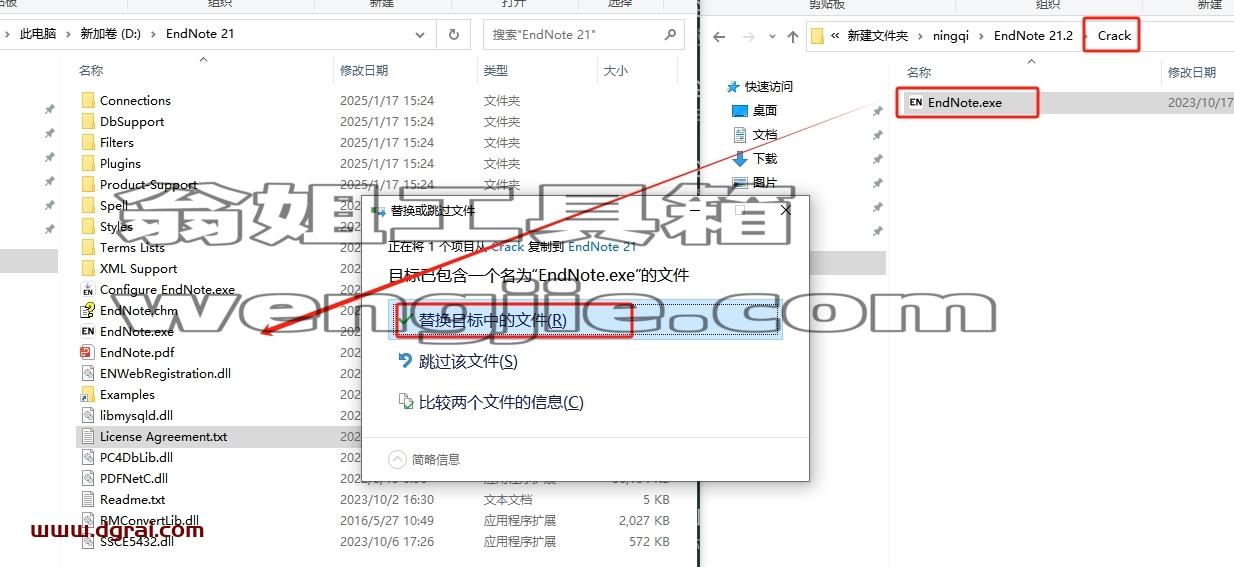Navigate to 新建文件夹 breadcrumb in Crack window
Image resolution: width=1234 pixels, height=567 pixels.
877,35
